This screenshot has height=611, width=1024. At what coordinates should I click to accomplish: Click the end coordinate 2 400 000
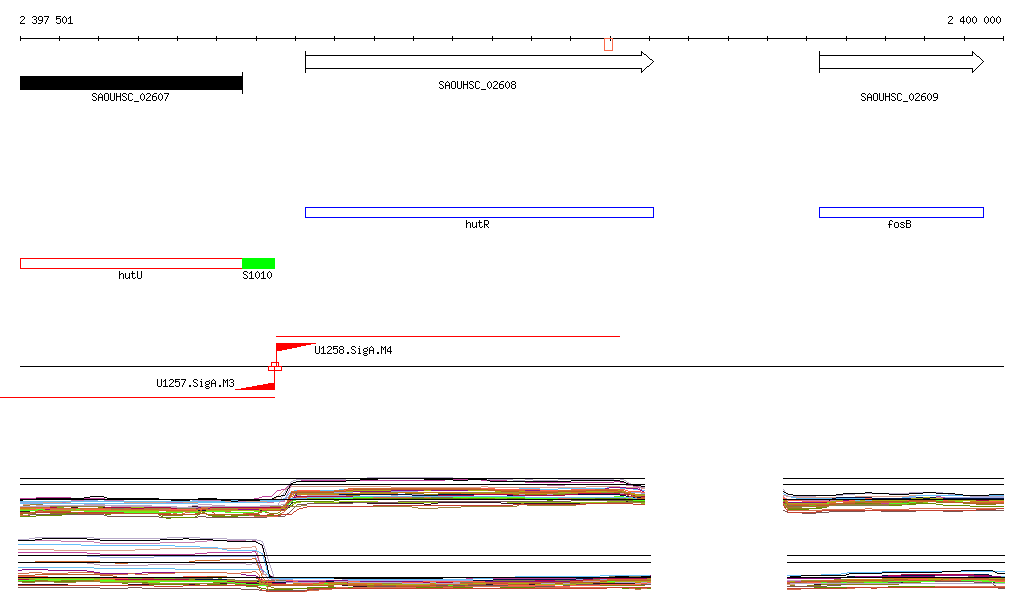pos(974,20)
